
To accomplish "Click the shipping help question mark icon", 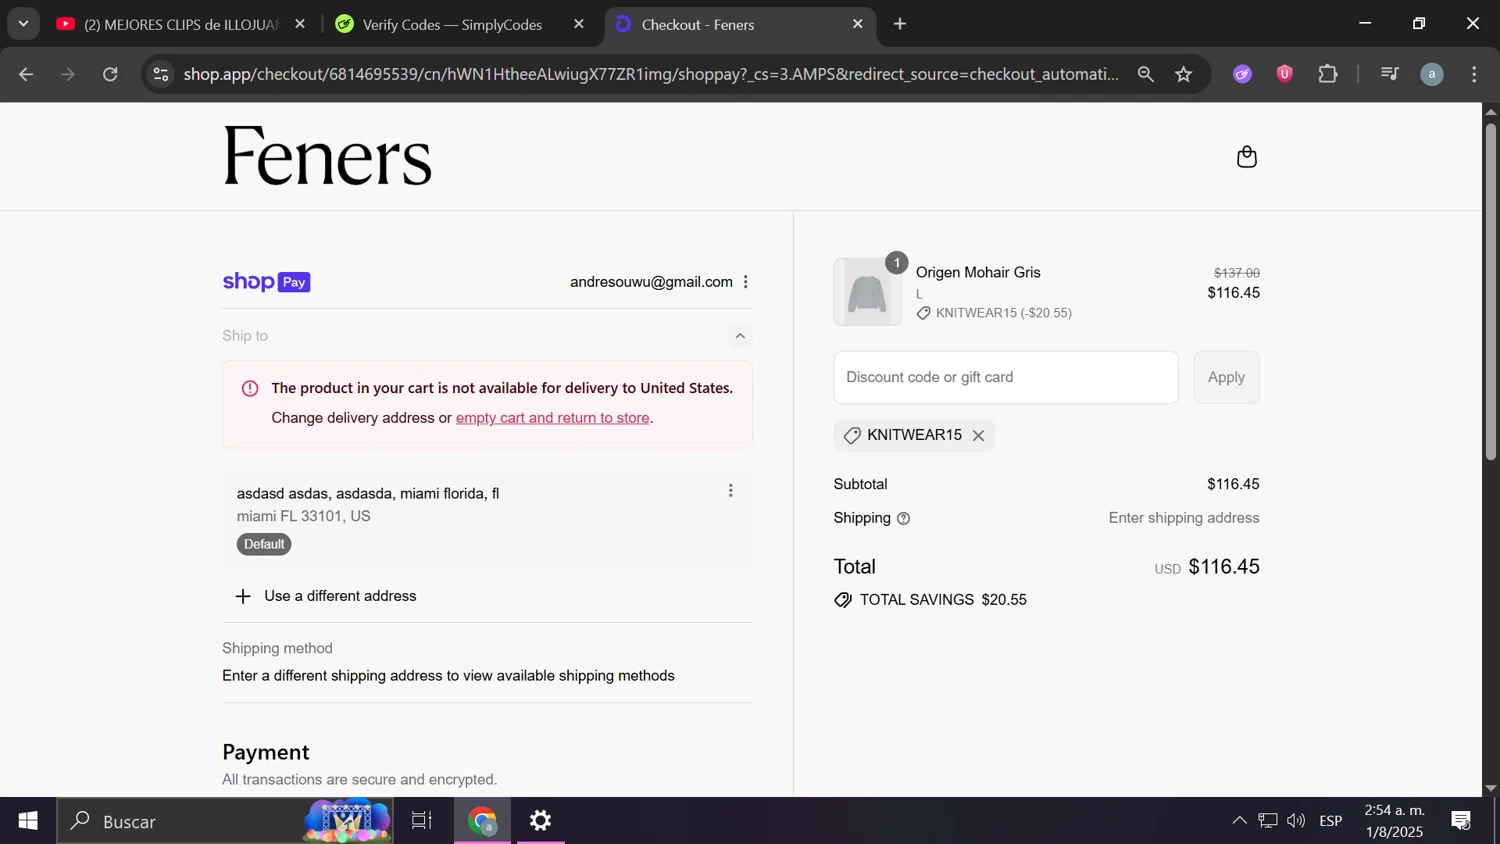I will coord(904,519).
